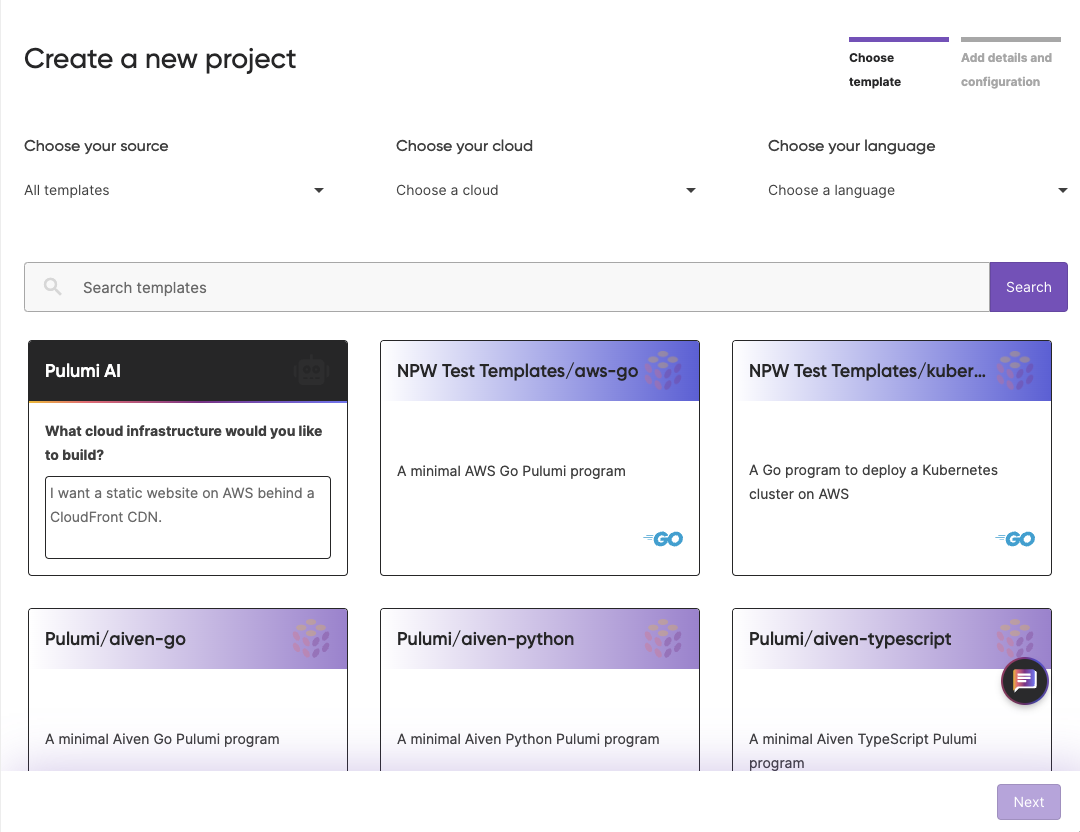1080x832 pixels.
Task: Open the All templates source dropdown
Action: (174, 190)
